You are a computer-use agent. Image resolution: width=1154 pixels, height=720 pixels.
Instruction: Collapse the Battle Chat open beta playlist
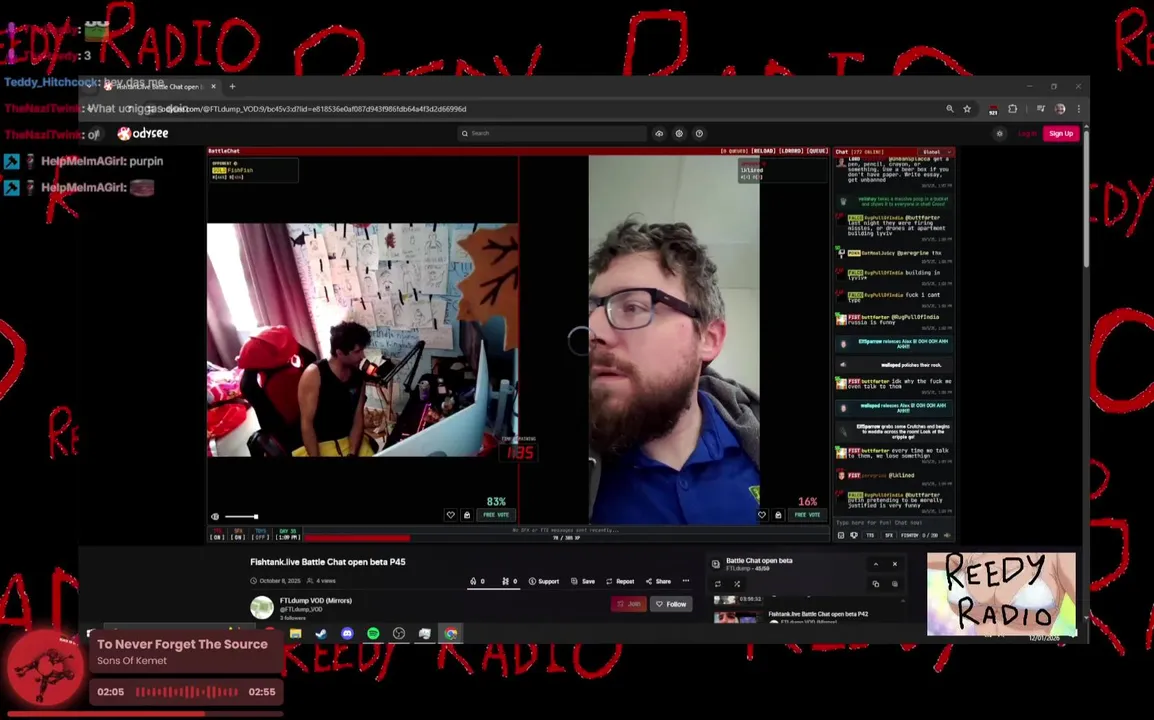876,564
